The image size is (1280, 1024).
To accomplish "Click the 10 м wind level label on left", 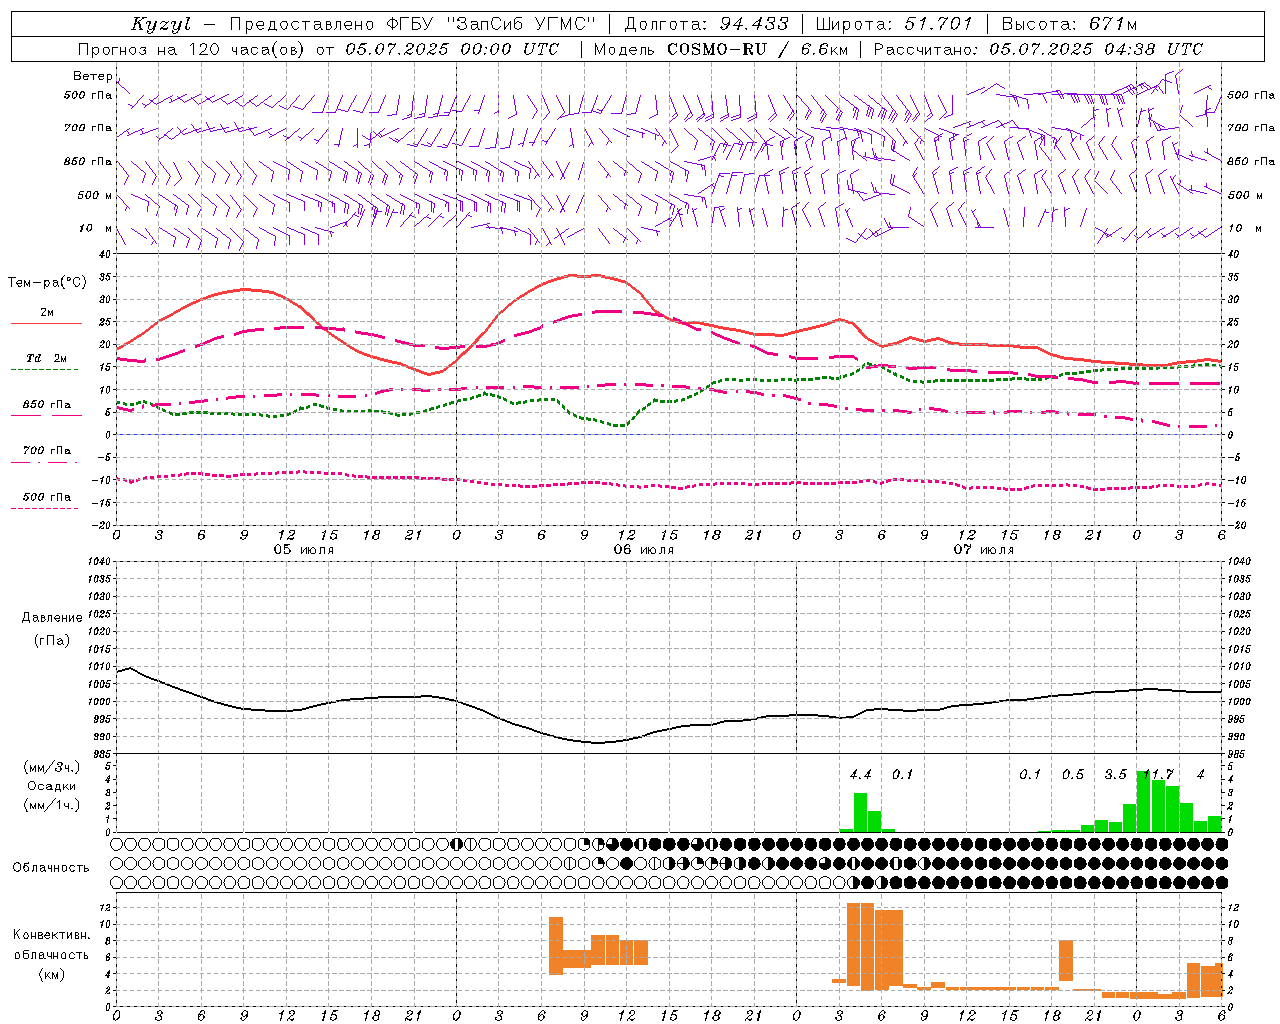I will click(96, 228).
